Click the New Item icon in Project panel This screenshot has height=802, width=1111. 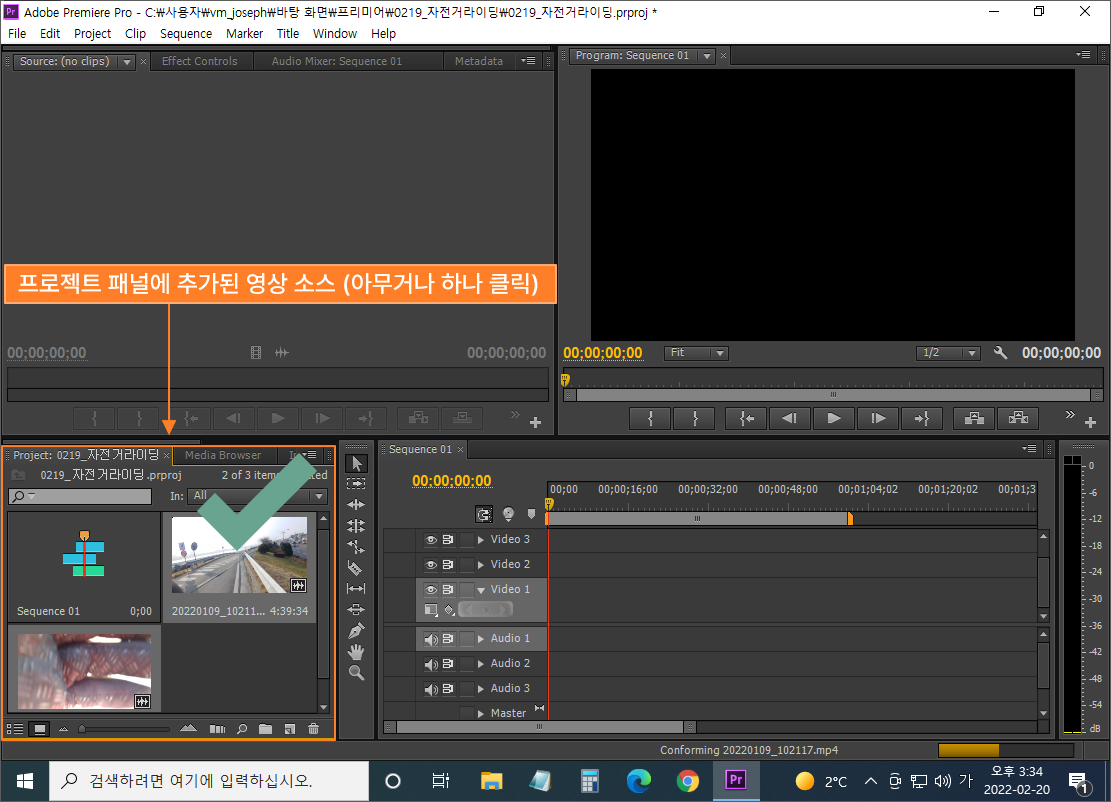[x=290, y=729]
